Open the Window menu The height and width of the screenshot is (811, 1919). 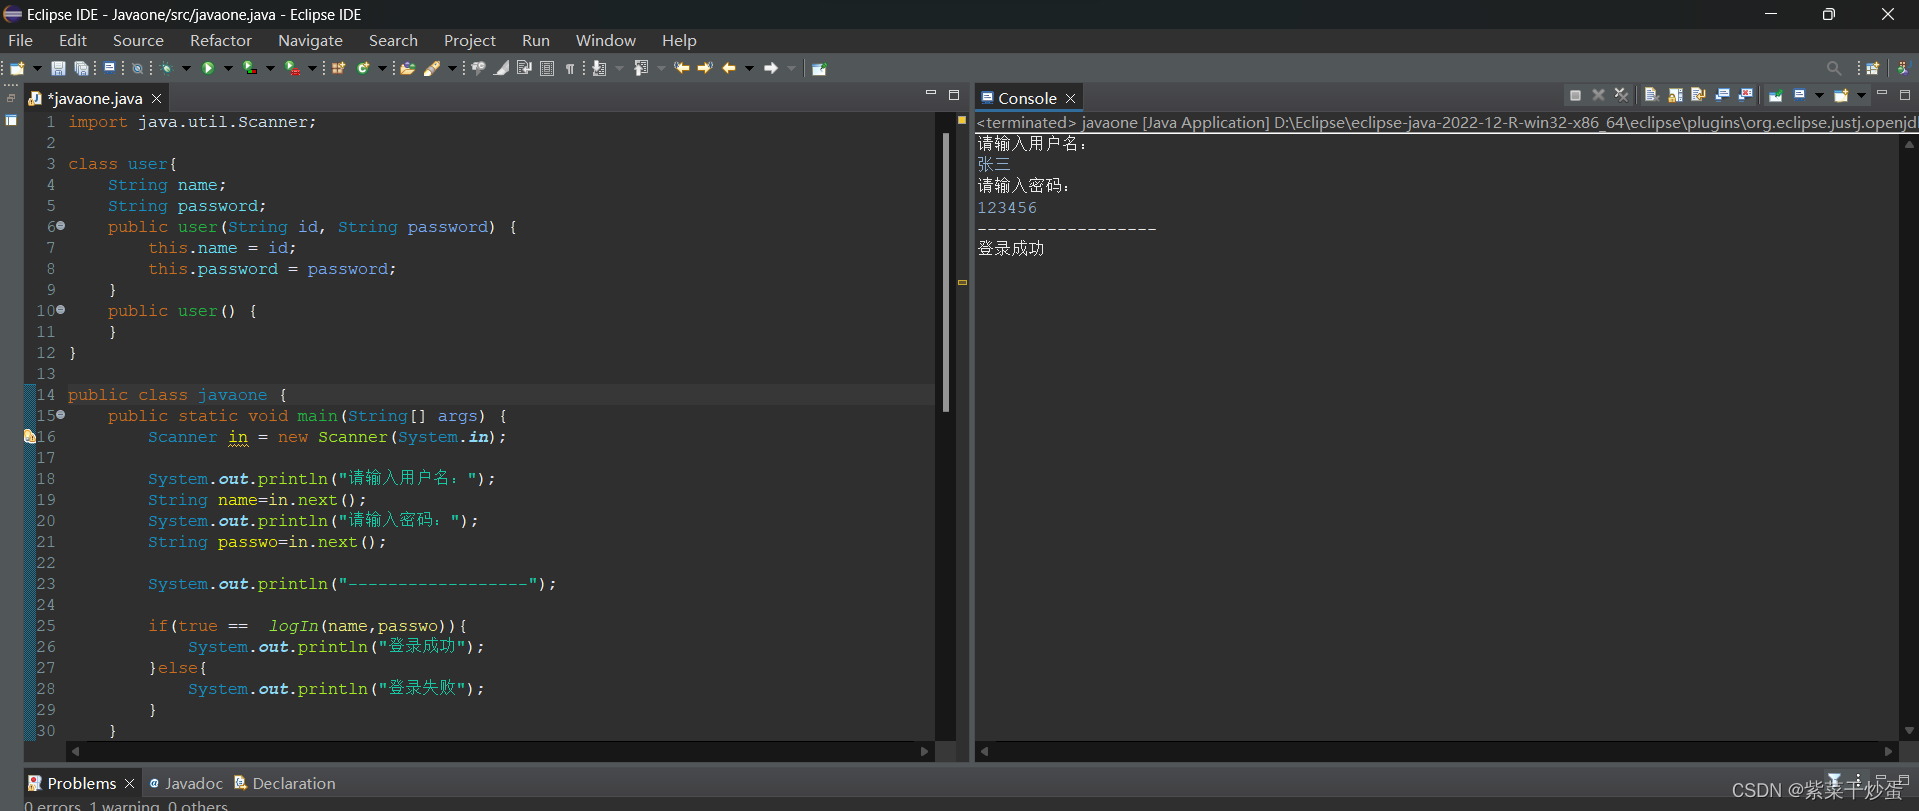pyautogui.click(x=606, y=40)
